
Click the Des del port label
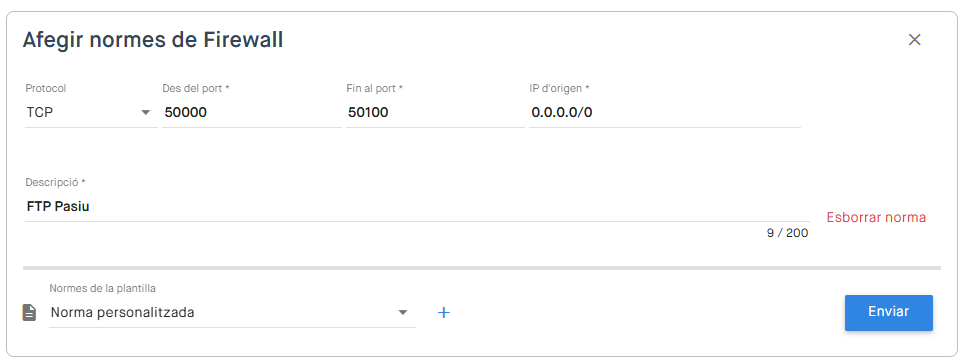click(195, 89)
